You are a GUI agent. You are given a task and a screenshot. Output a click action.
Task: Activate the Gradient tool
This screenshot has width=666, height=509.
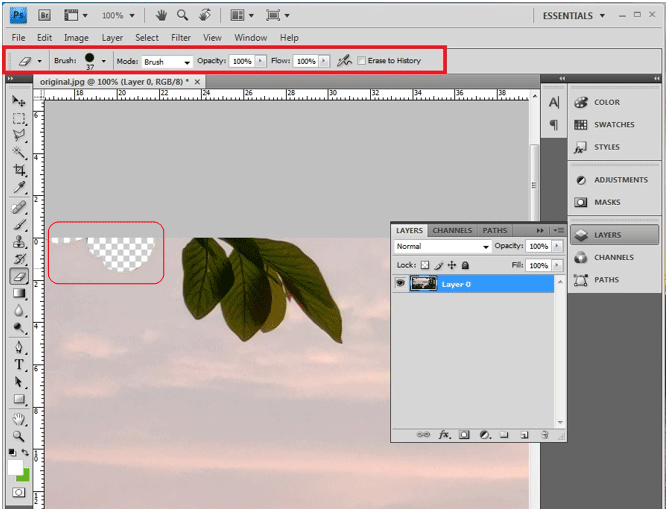[x=18, y=294]
